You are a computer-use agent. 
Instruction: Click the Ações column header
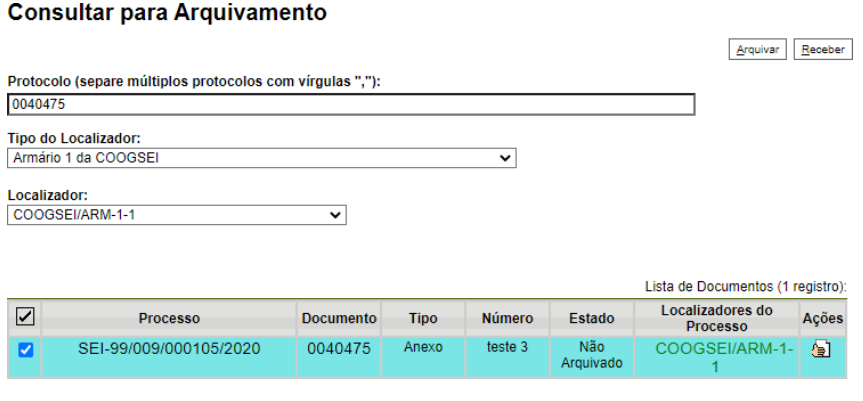822,318
